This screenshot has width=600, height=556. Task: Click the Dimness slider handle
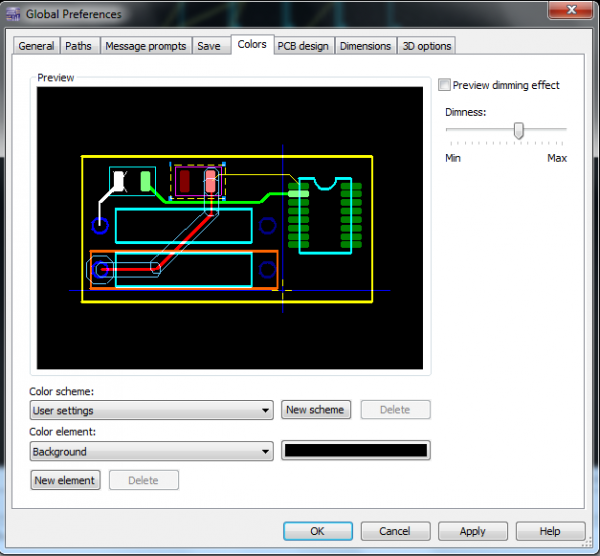click(x=518, y=130)
